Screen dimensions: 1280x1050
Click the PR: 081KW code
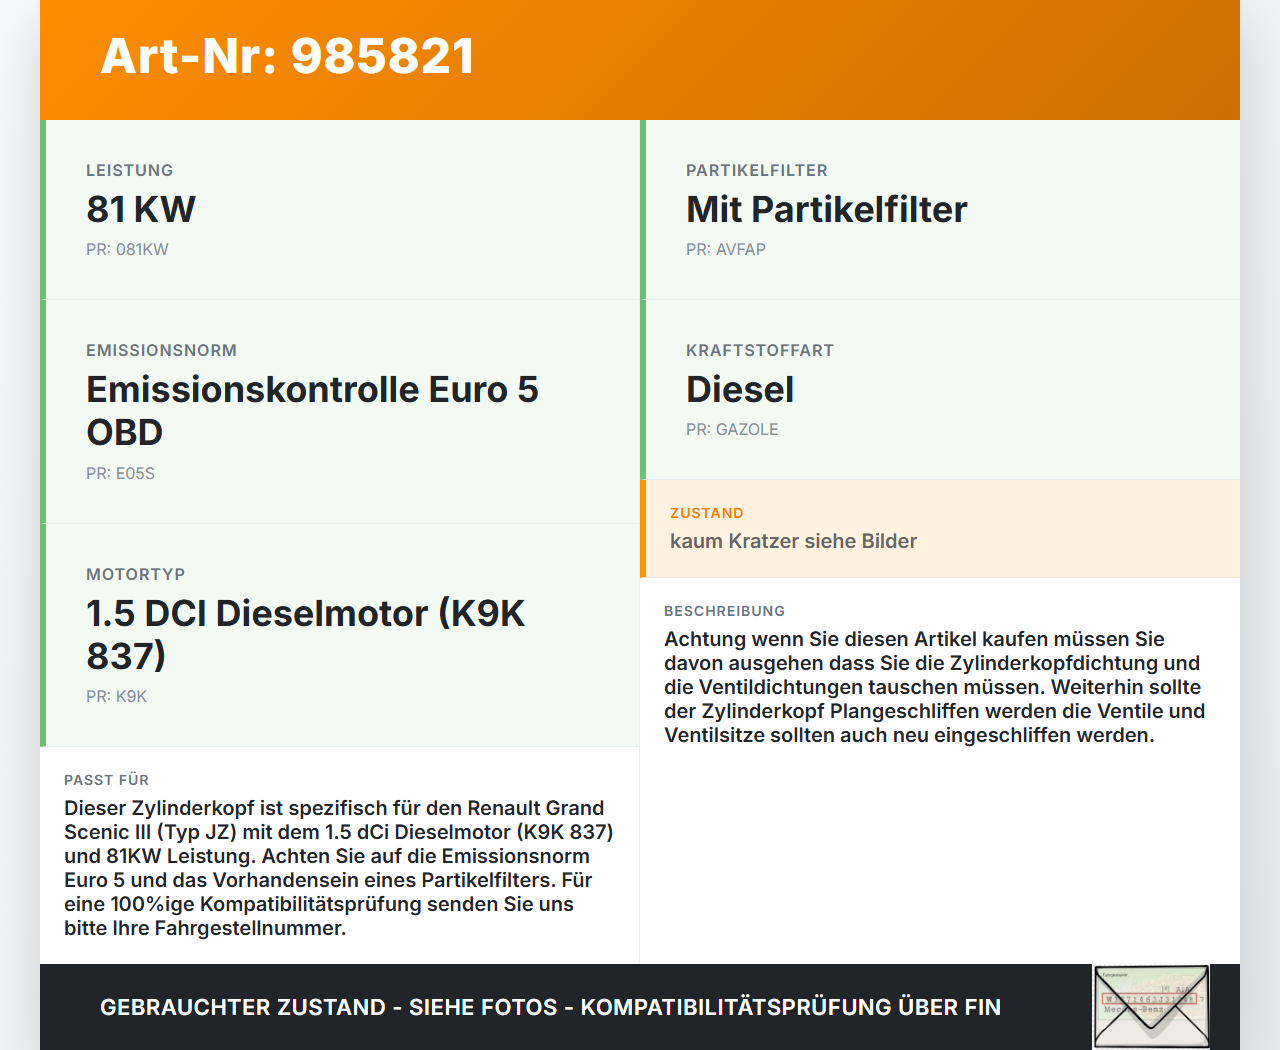[128, 249]
